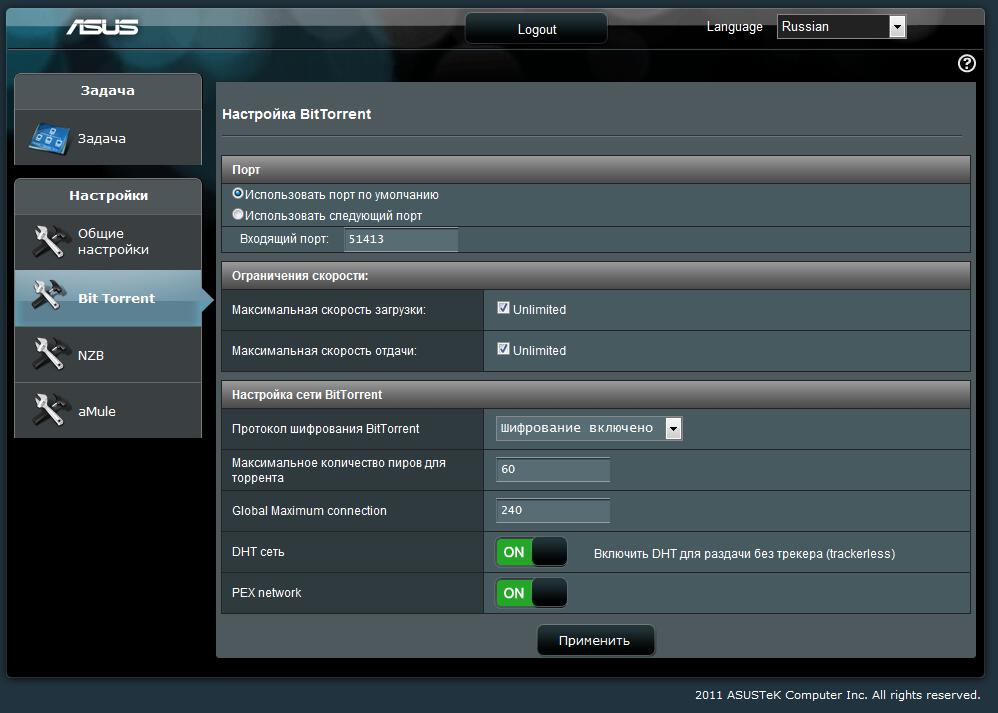Screen dimensions: 998x713
Task: Open aMule settings page
Action: pyautogui.click(x=108, y=411)
